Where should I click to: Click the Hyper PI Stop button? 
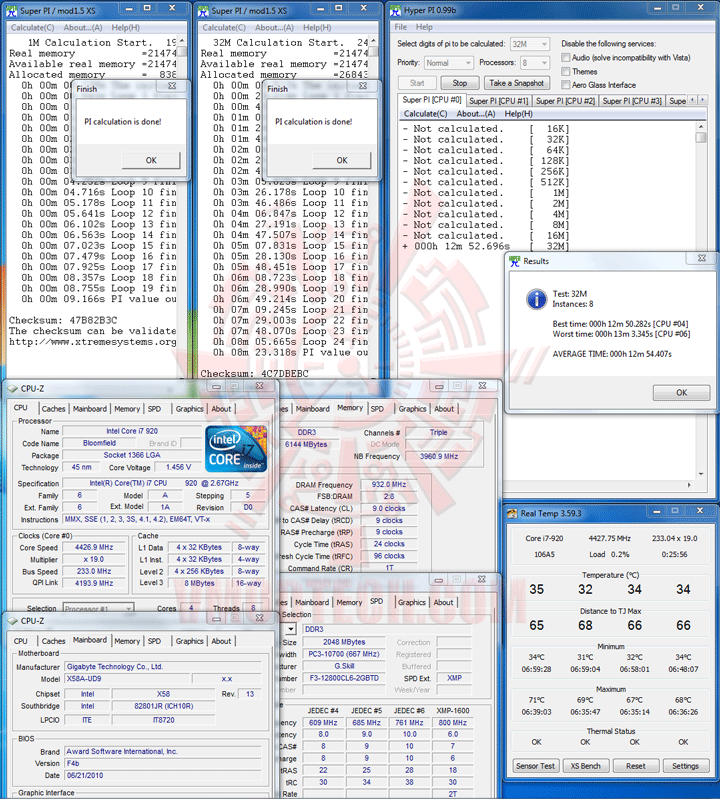pyautogui.click(x=460, y=83)
